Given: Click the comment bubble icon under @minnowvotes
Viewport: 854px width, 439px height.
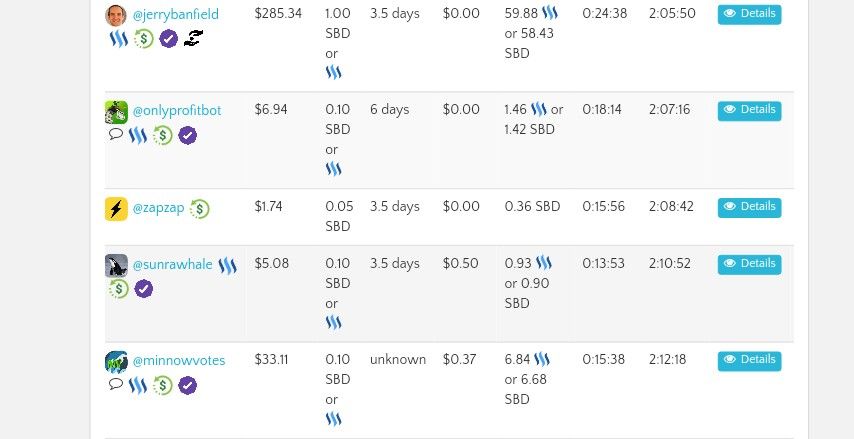Looking at the screenshot, I should point(115,384).
